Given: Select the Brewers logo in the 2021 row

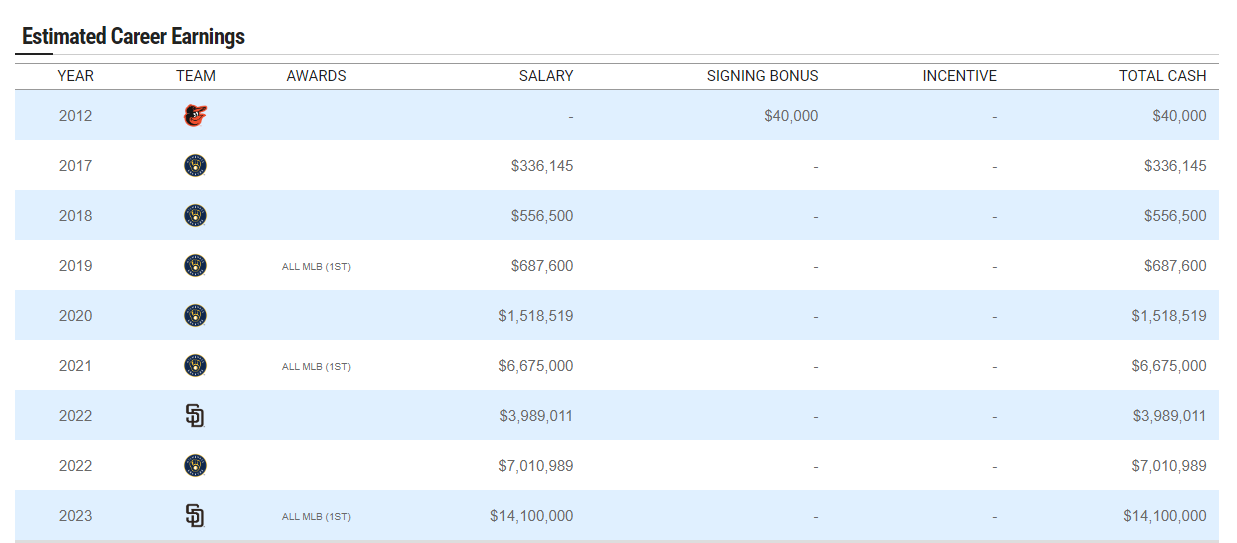Looking at the screenshot, I should point(195,366).
